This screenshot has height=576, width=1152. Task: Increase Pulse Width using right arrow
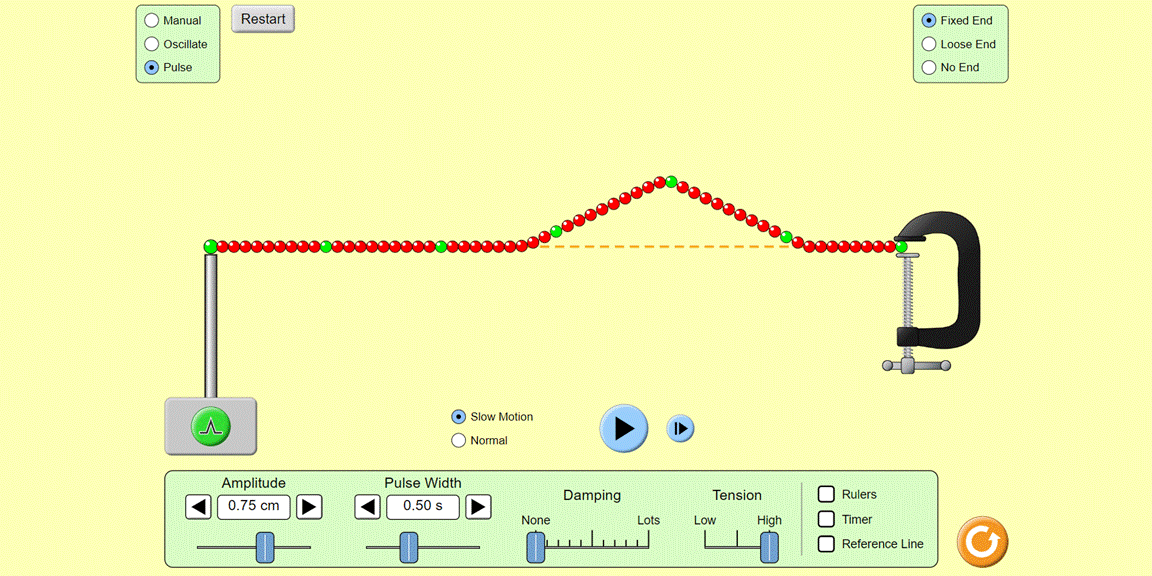tap(478, 507)
